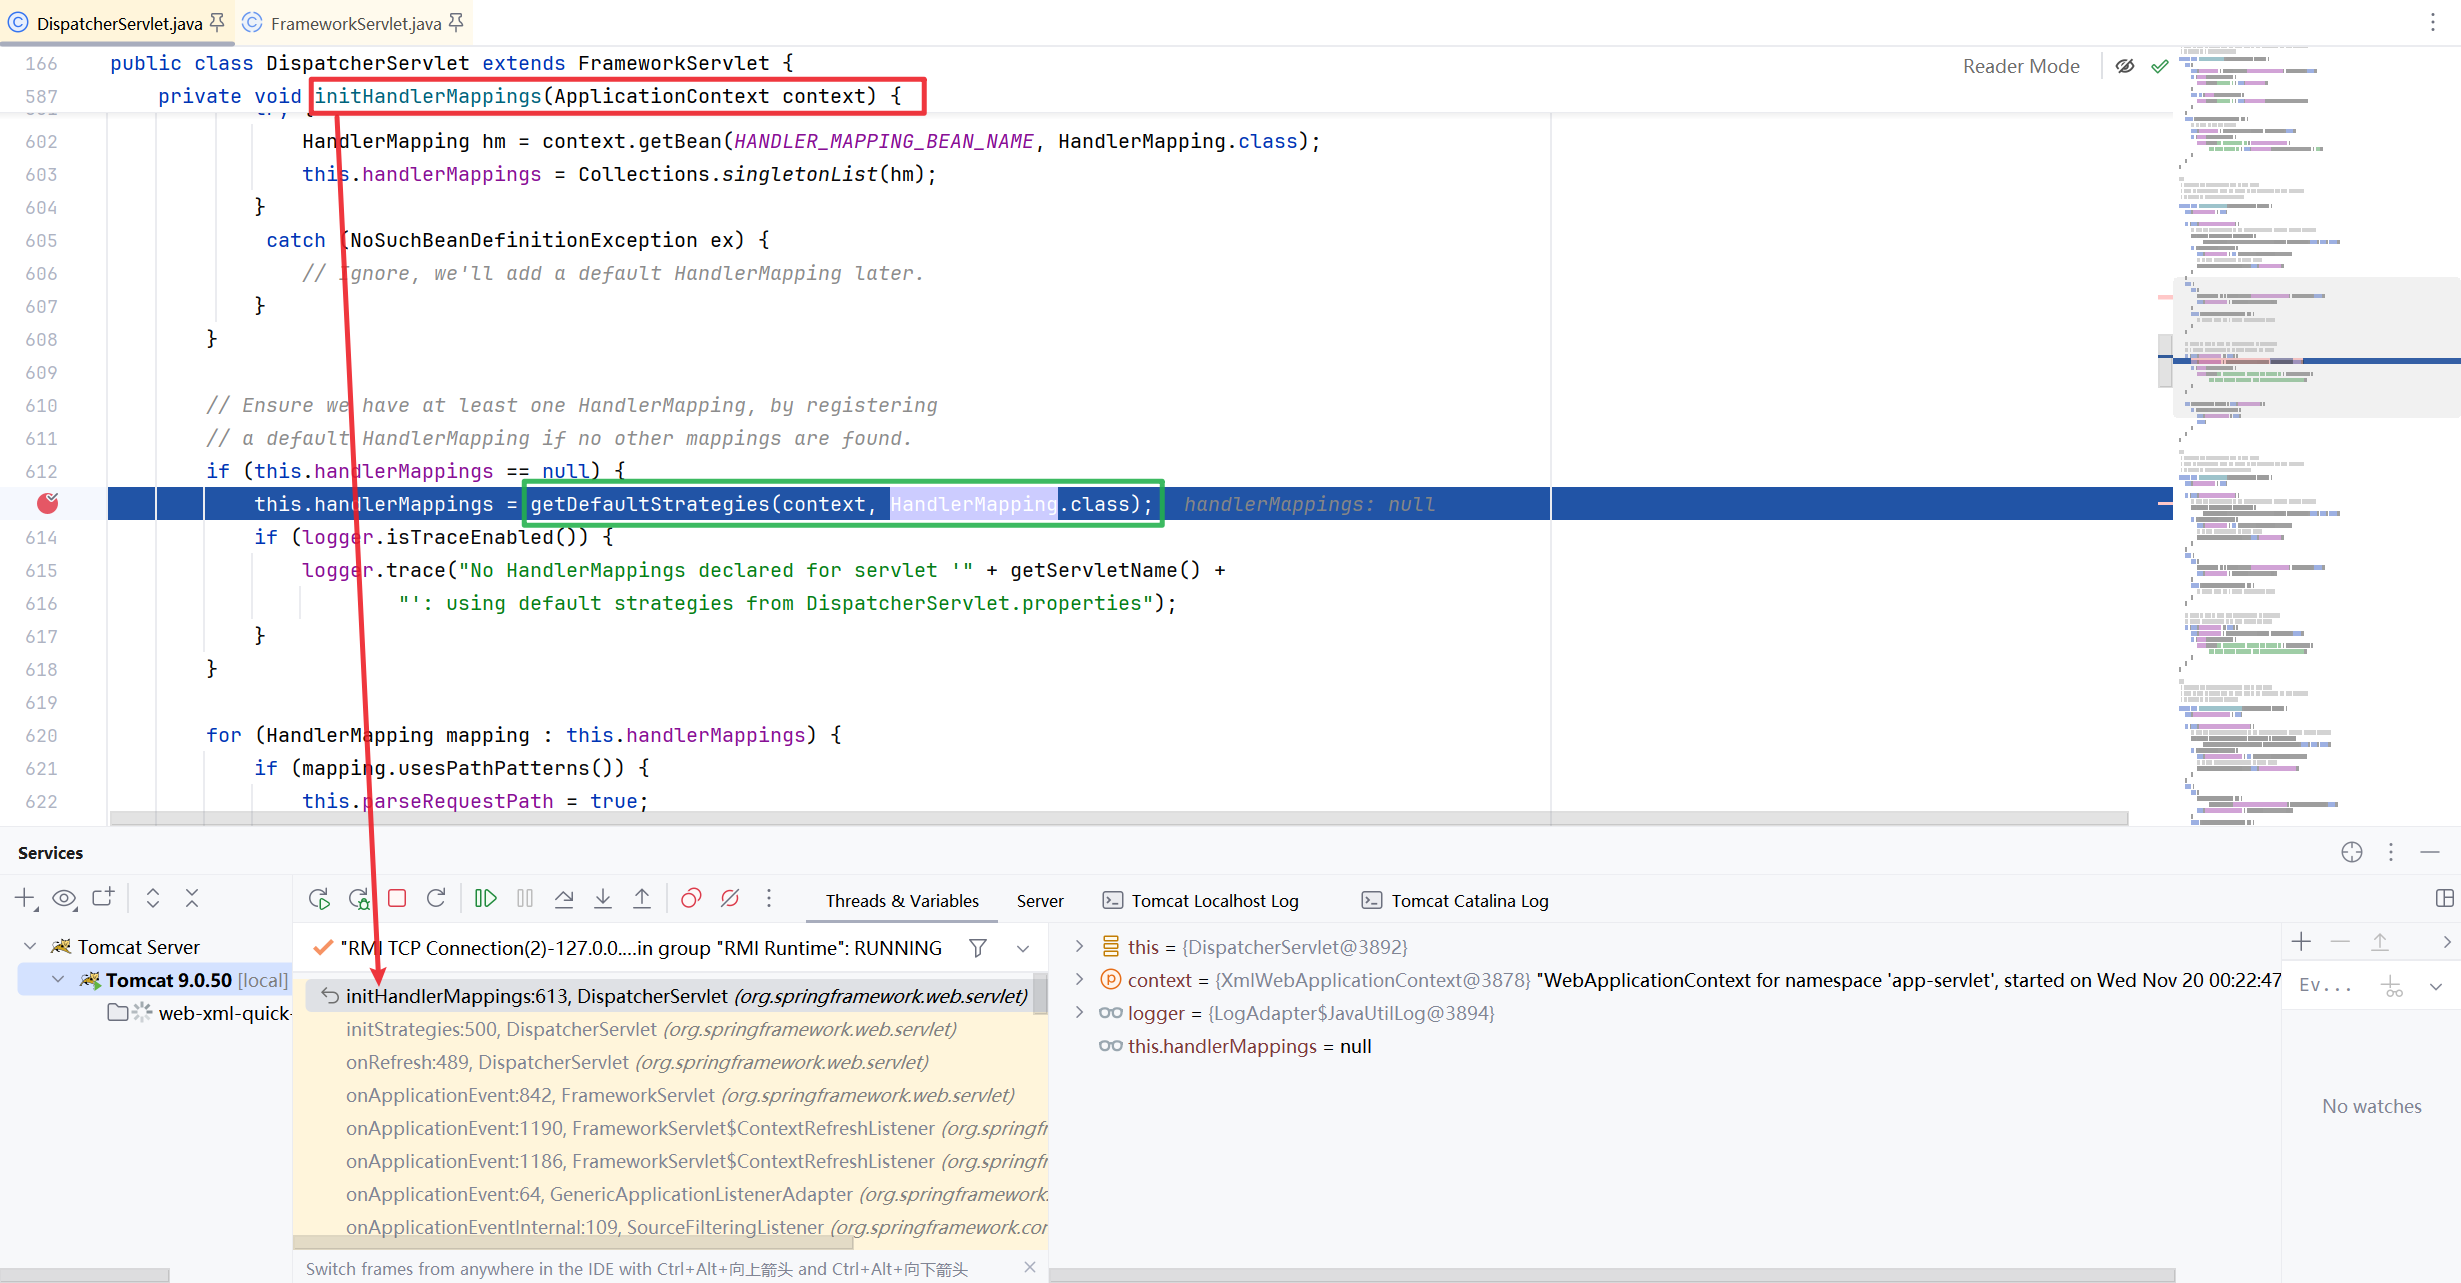Open the Tomcat Catalina Log tab
2461x1283 pixels.
1468,901
